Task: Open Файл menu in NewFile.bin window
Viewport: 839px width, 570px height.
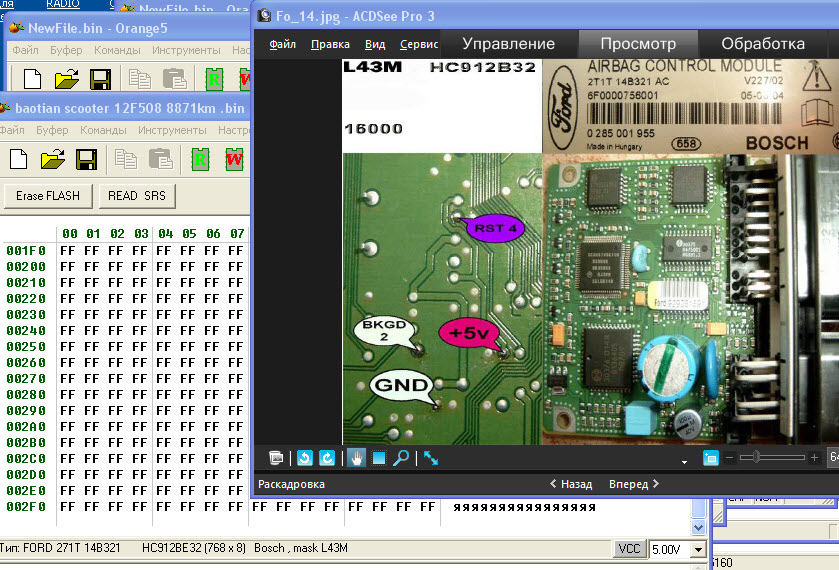Action: 25,50
